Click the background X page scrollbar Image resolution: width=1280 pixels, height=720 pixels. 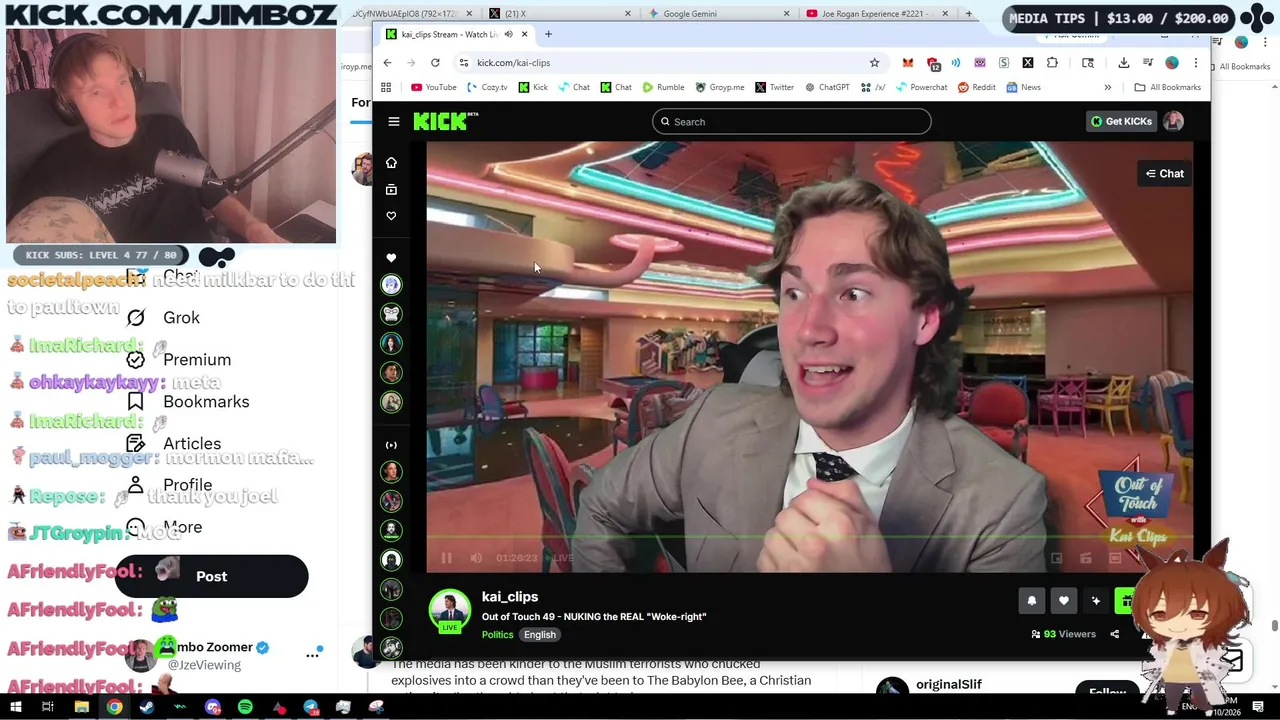(x=1274, y=626)
